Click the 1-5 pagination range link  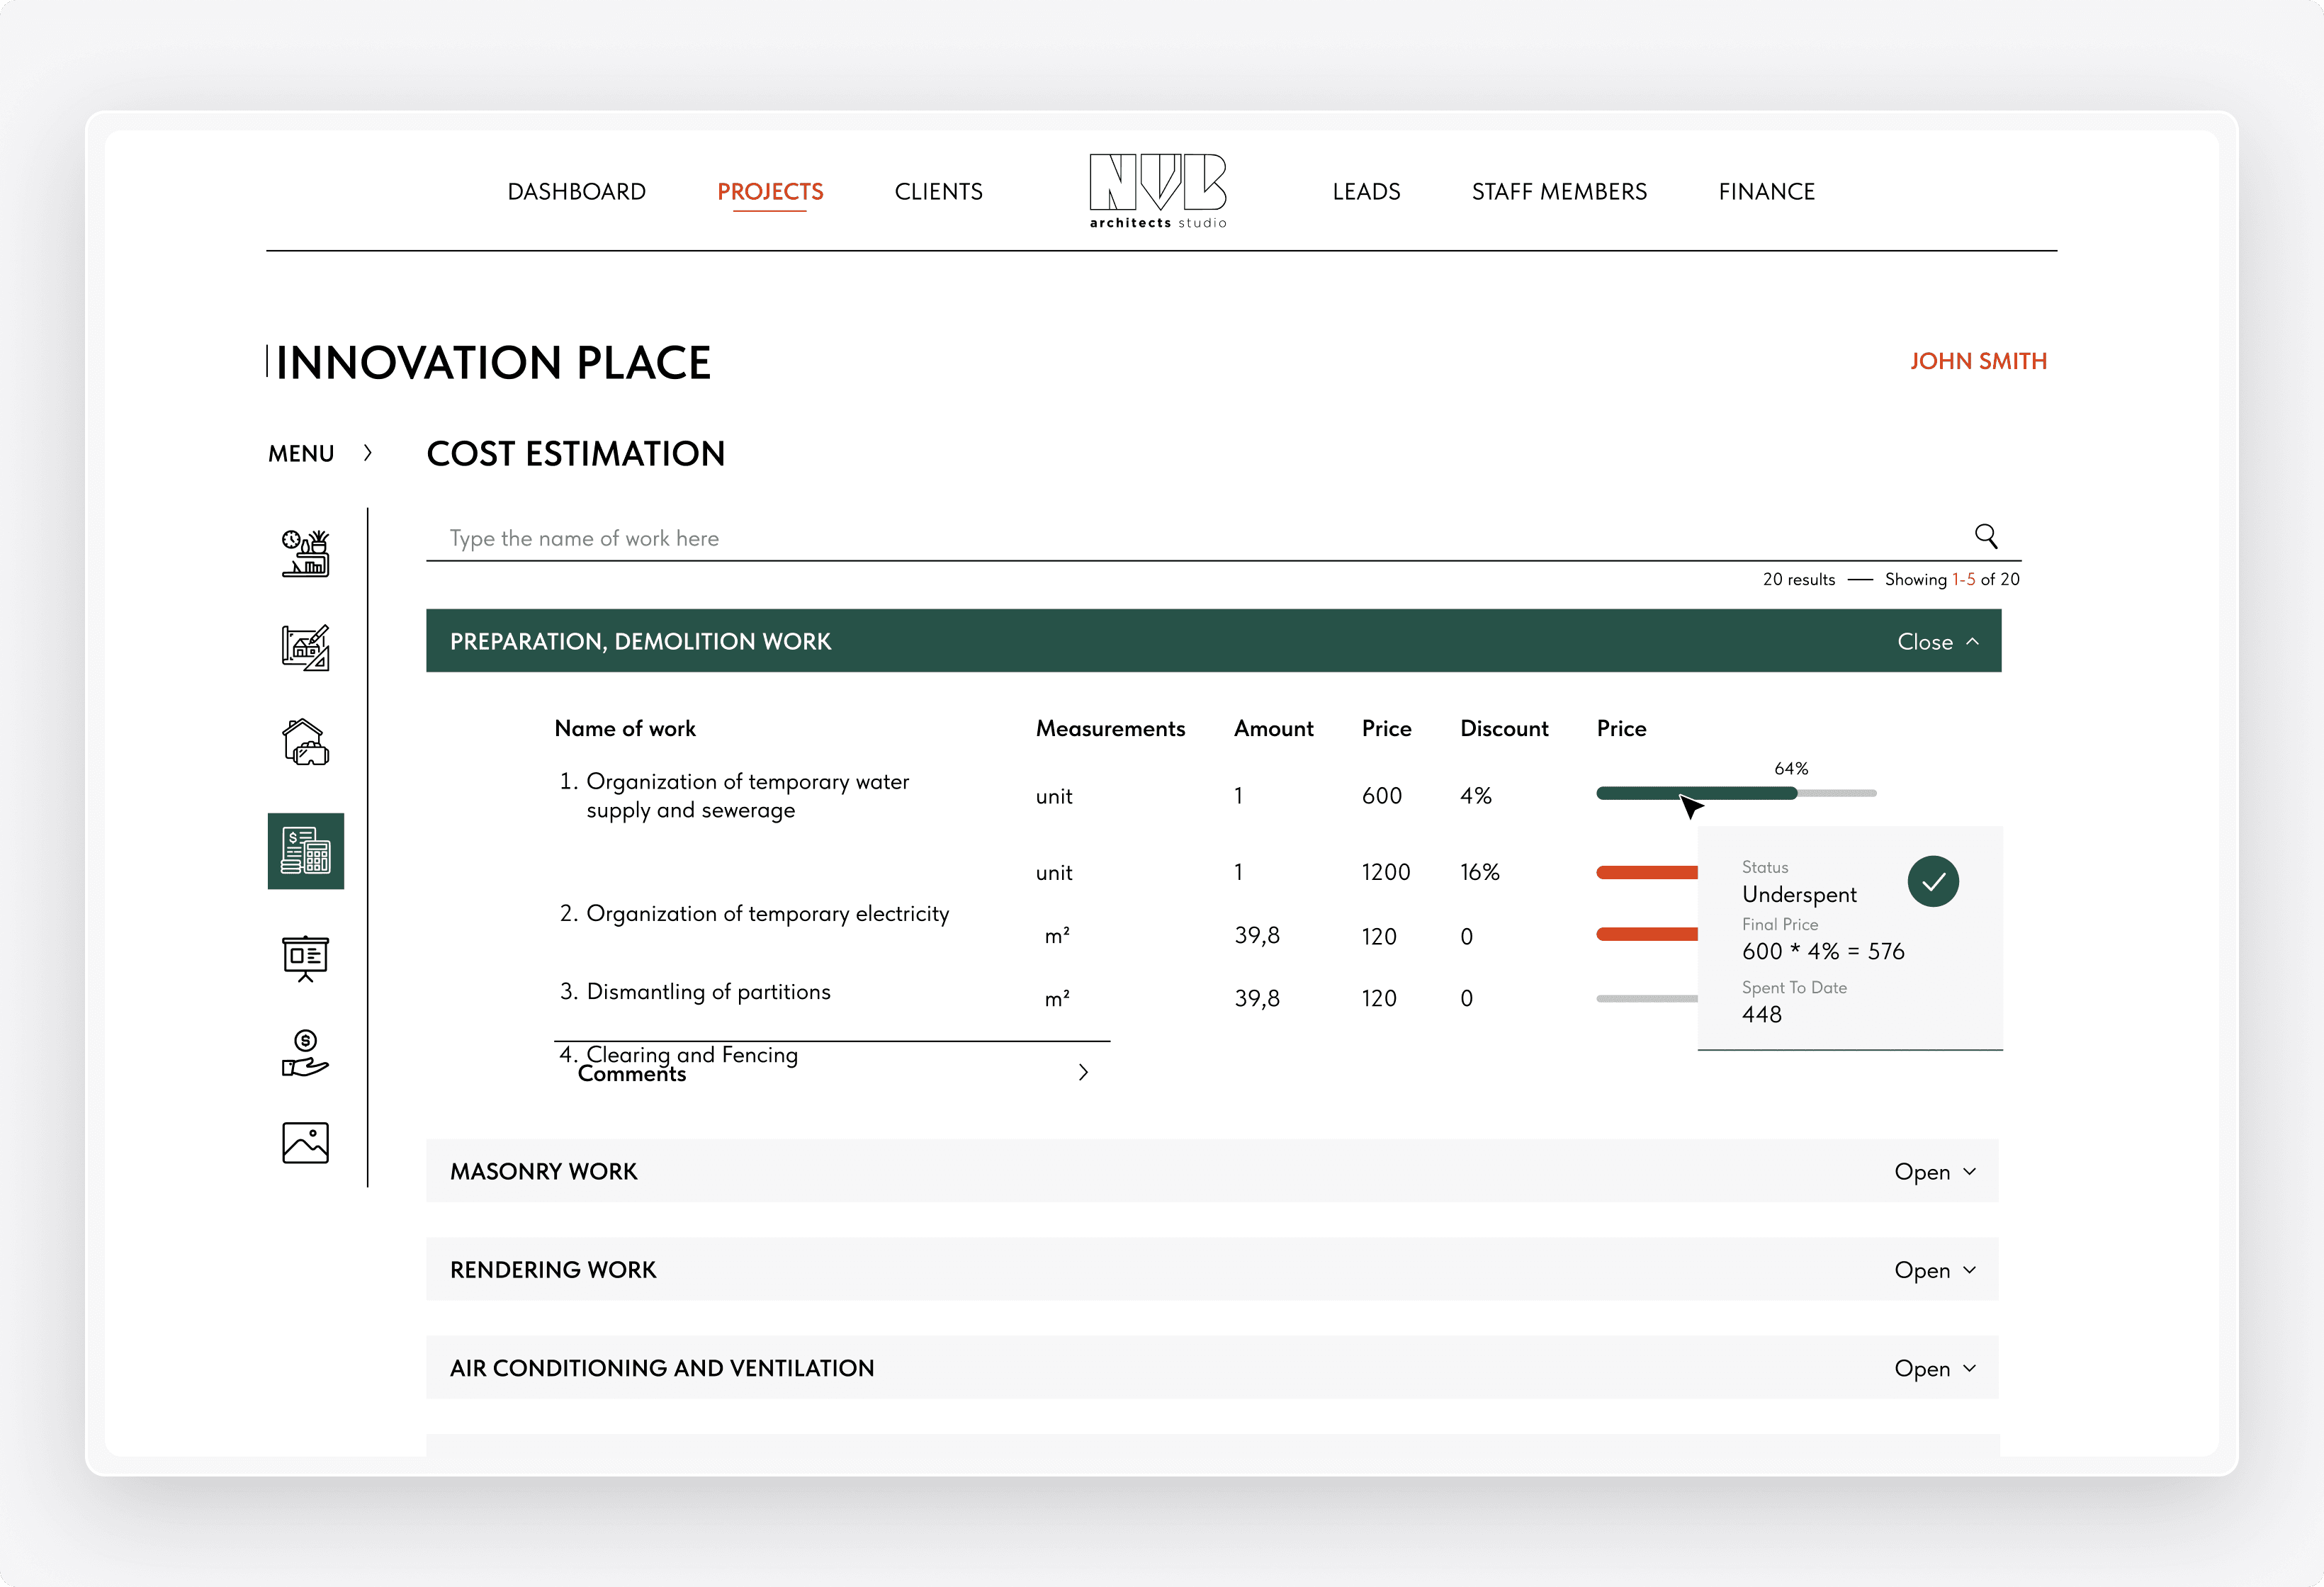pyautogui.click(x=1964, y=579)
